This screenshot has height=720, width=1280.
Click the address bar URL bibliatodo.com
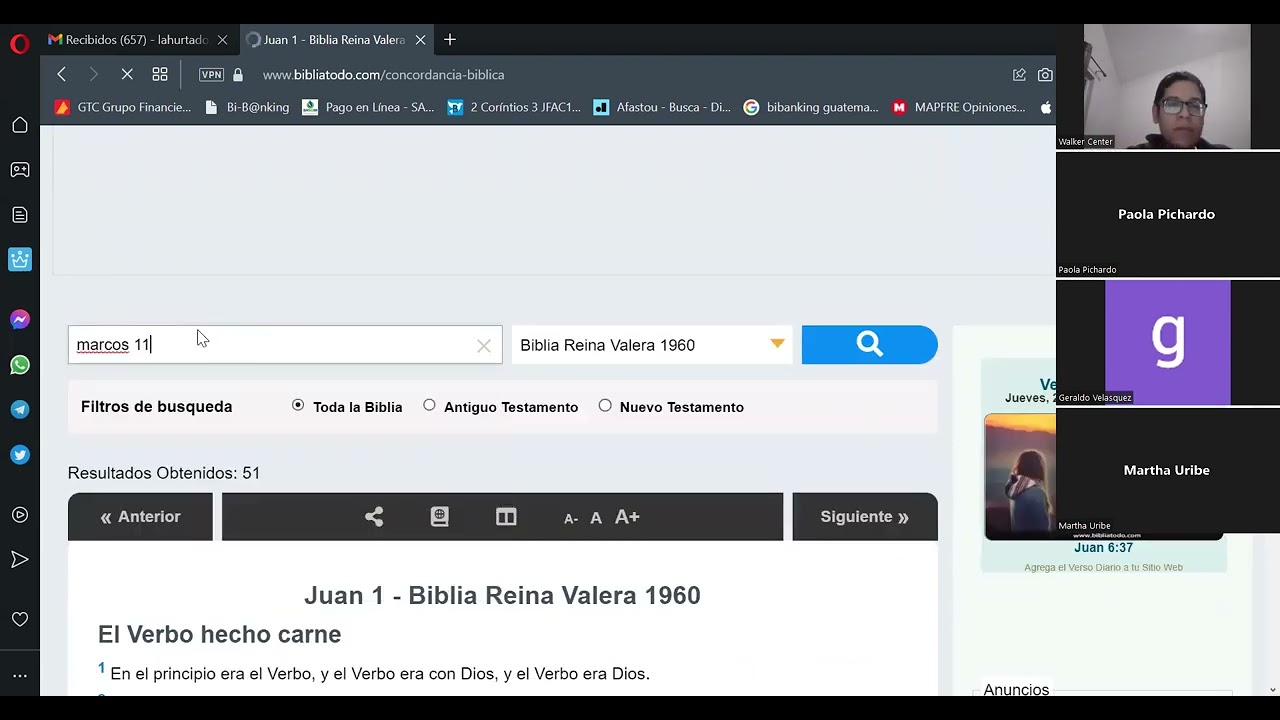383,75
